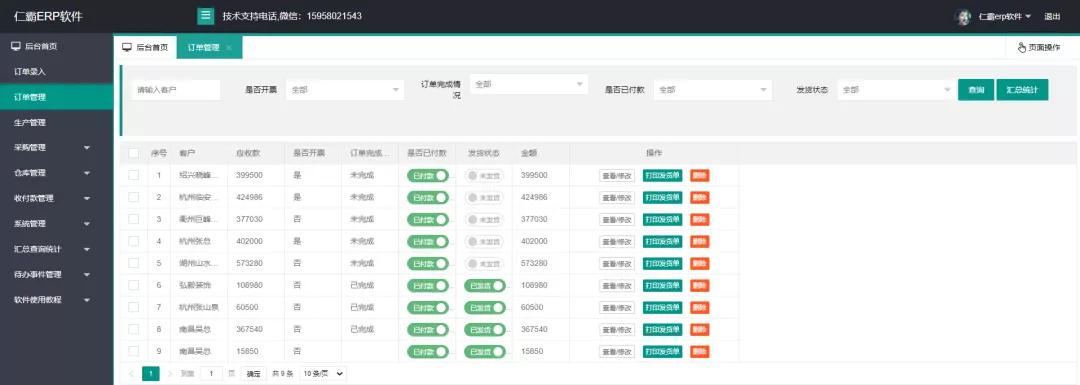
Task: Expand the 收付款管理 sidebar menu
Action: (56, 198)
